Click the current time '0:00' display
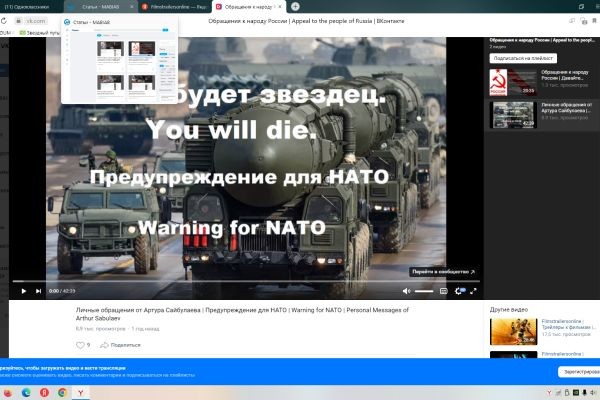 click(54, 291)
